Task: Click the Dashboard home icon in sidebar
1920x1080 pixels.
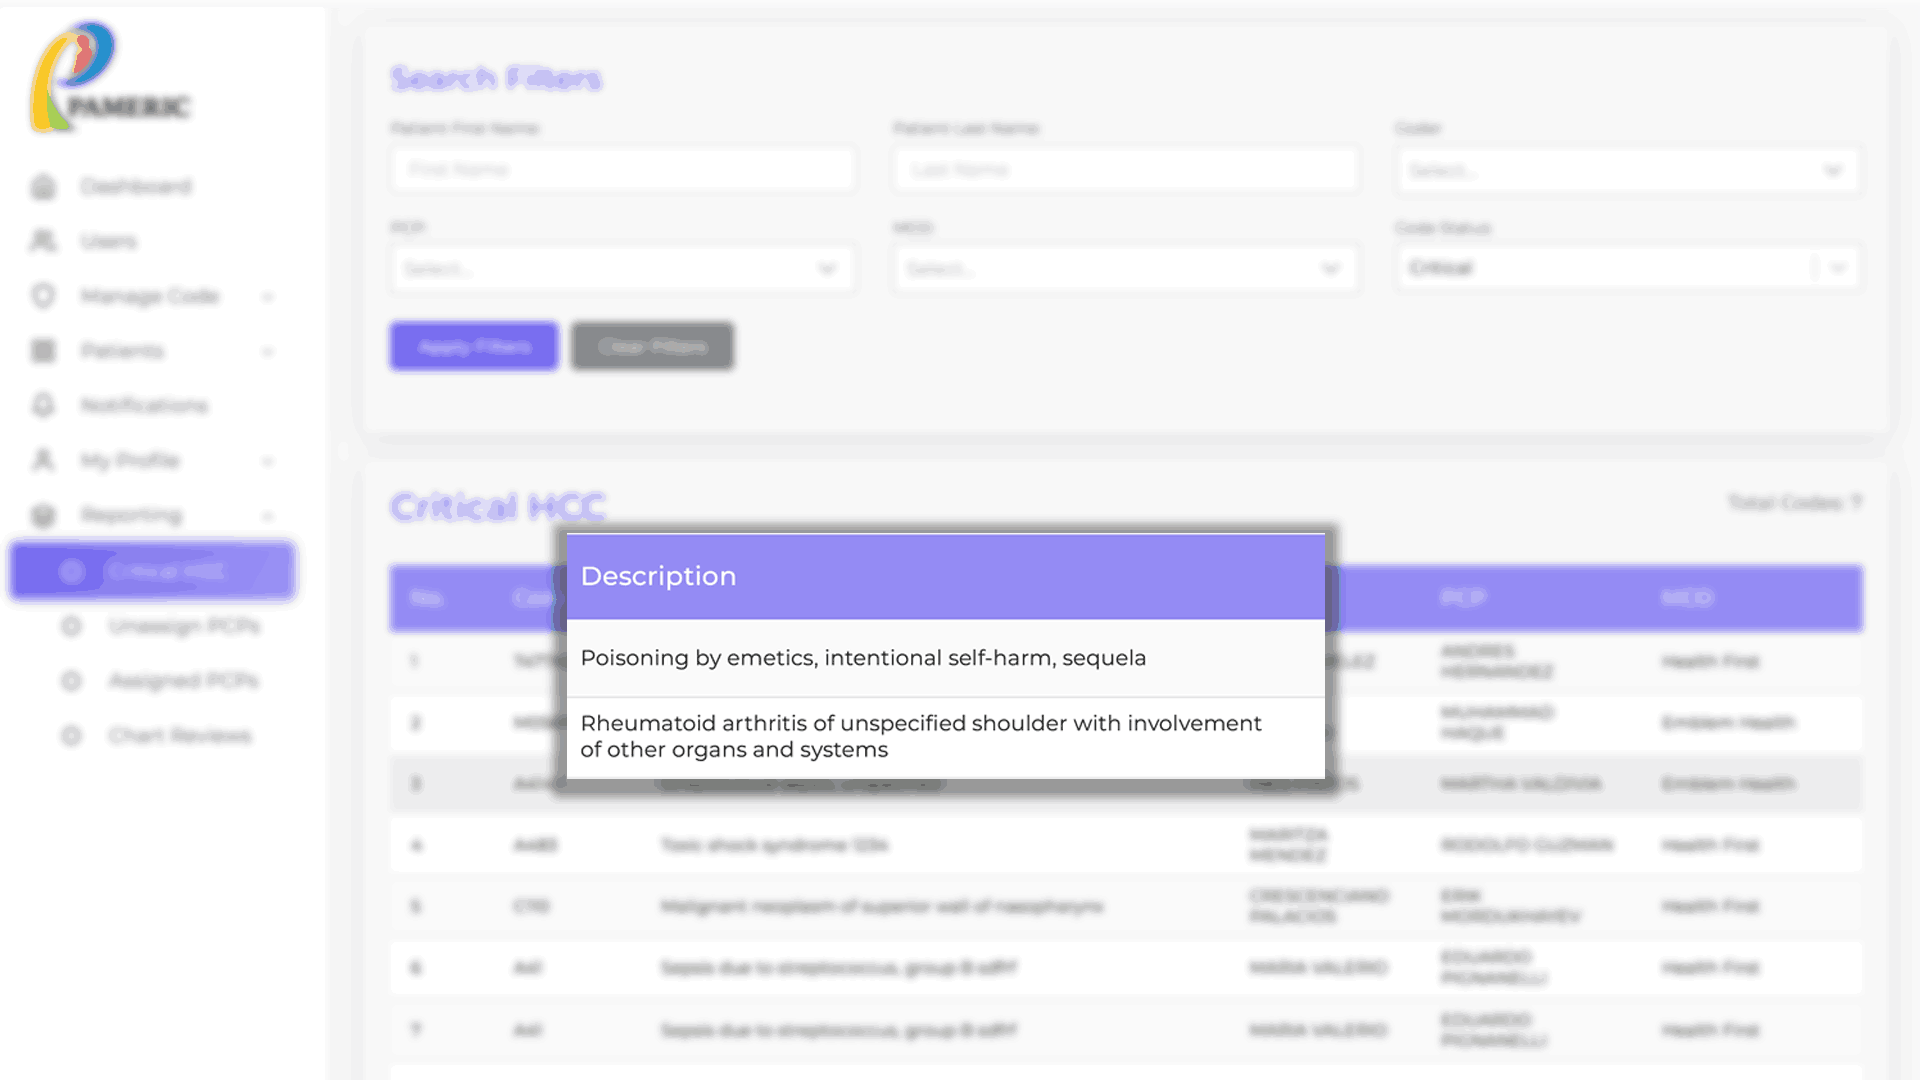Action: pyautogui.click(x=43, y=187)
